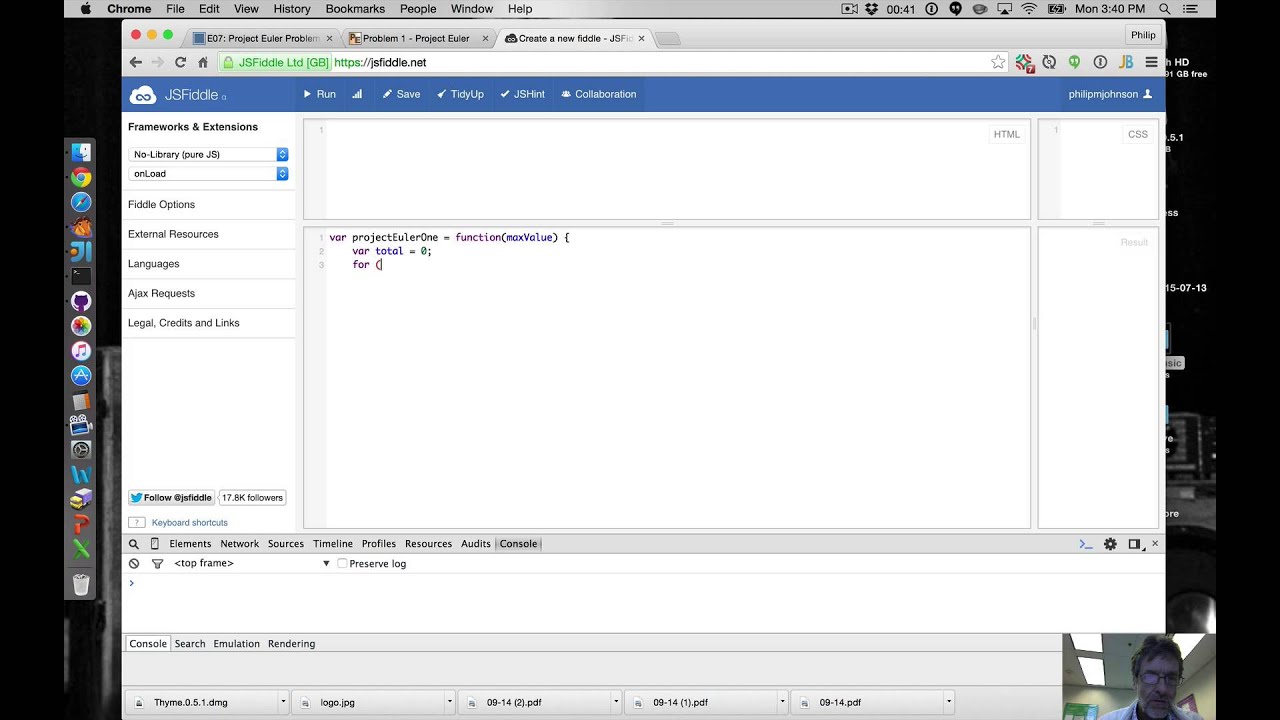
Task: Open the browser home page
Action: coord(203,62)
